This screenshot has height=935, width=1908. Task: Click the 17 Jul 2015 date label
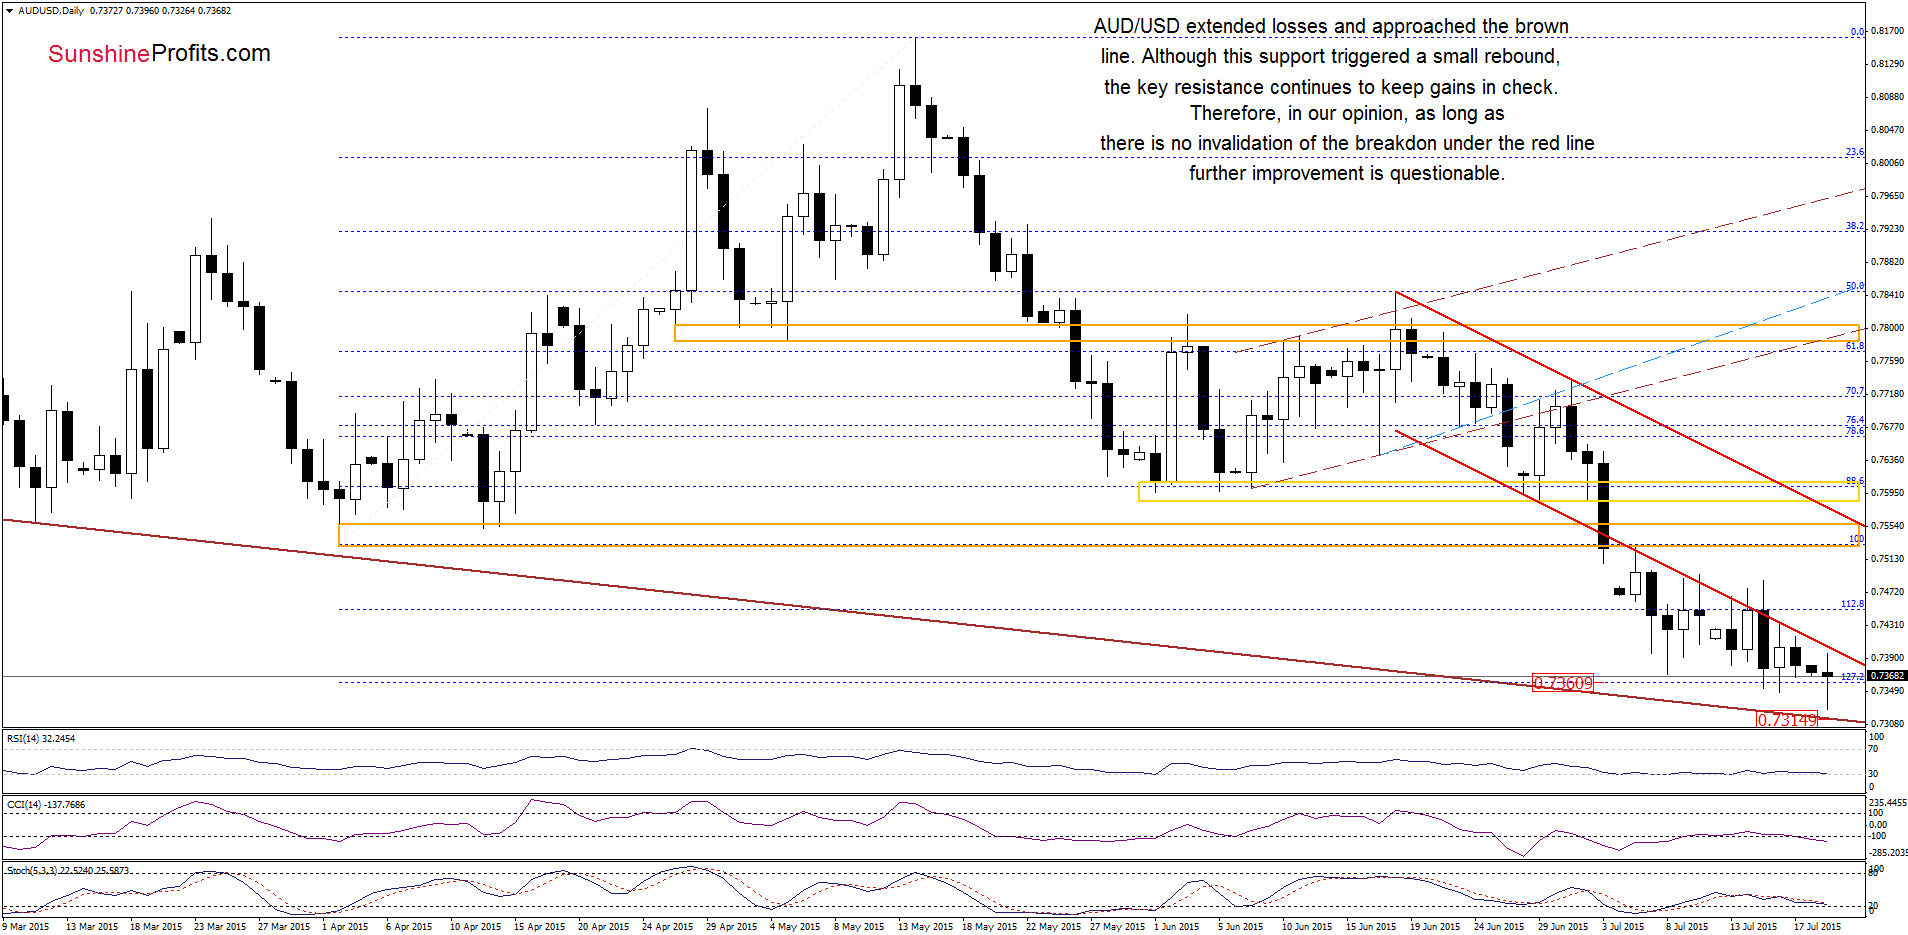click(1817, 927)
